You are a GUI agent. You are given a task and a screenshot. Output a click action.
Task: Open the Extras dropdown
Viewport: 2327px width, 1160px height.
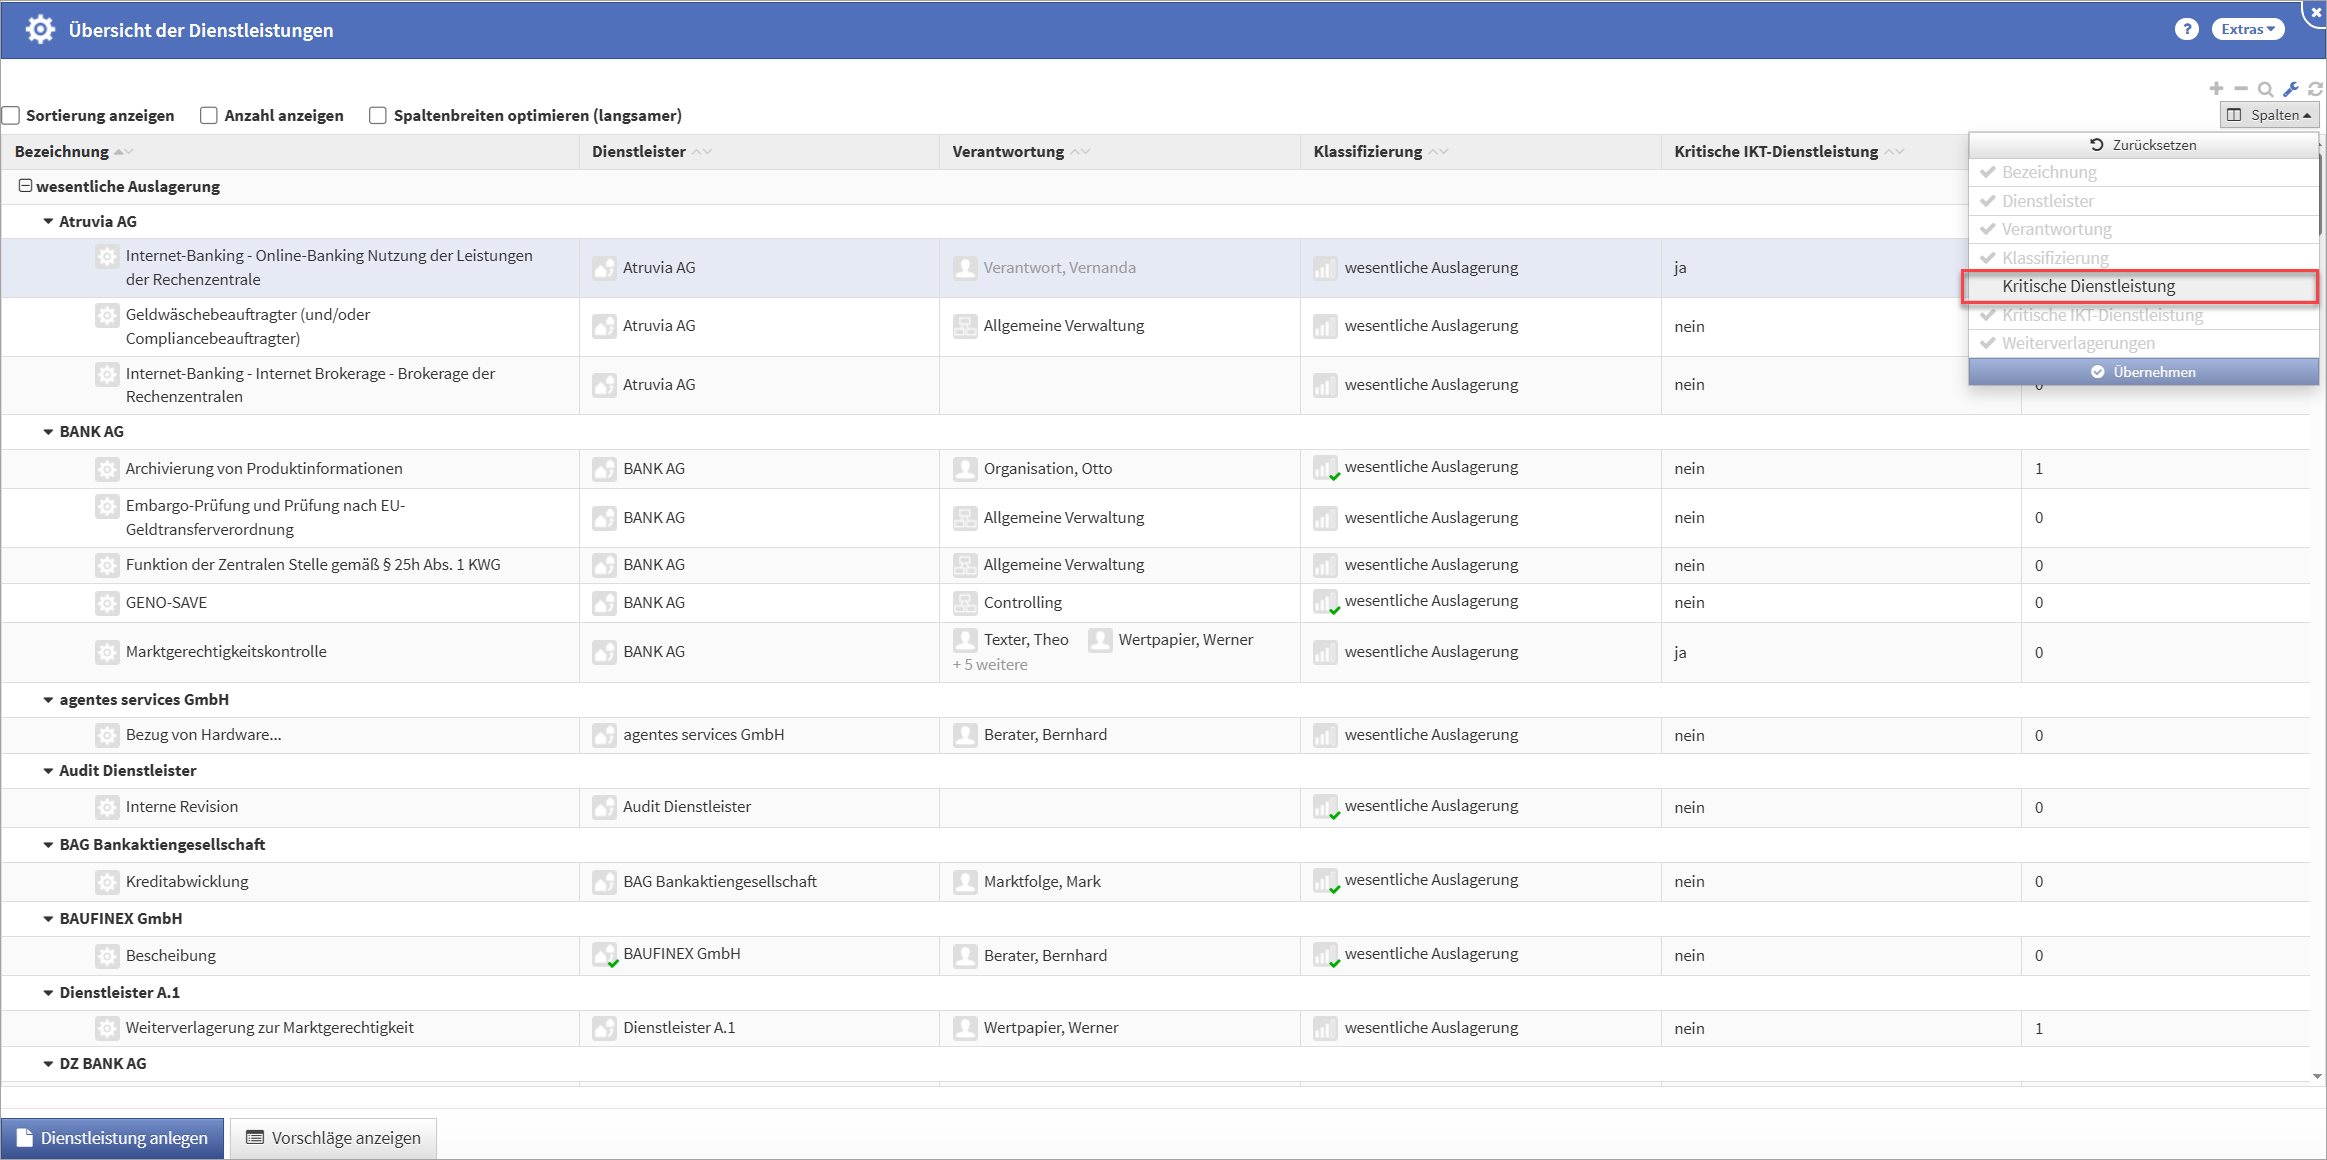2247,29
